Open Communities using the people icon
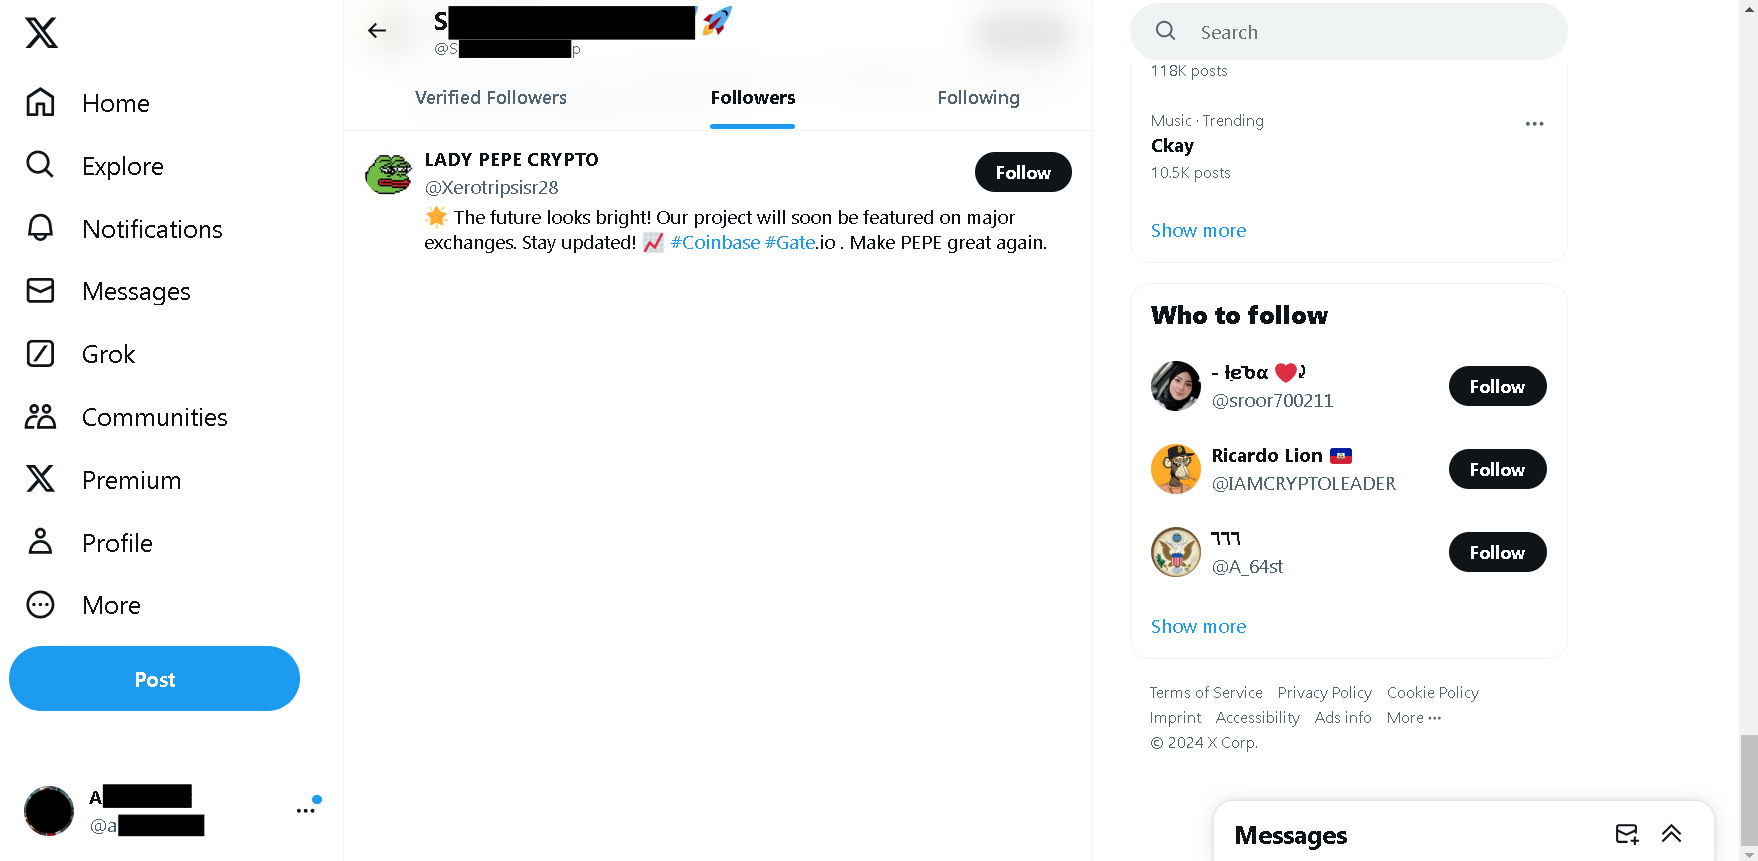 40,416
